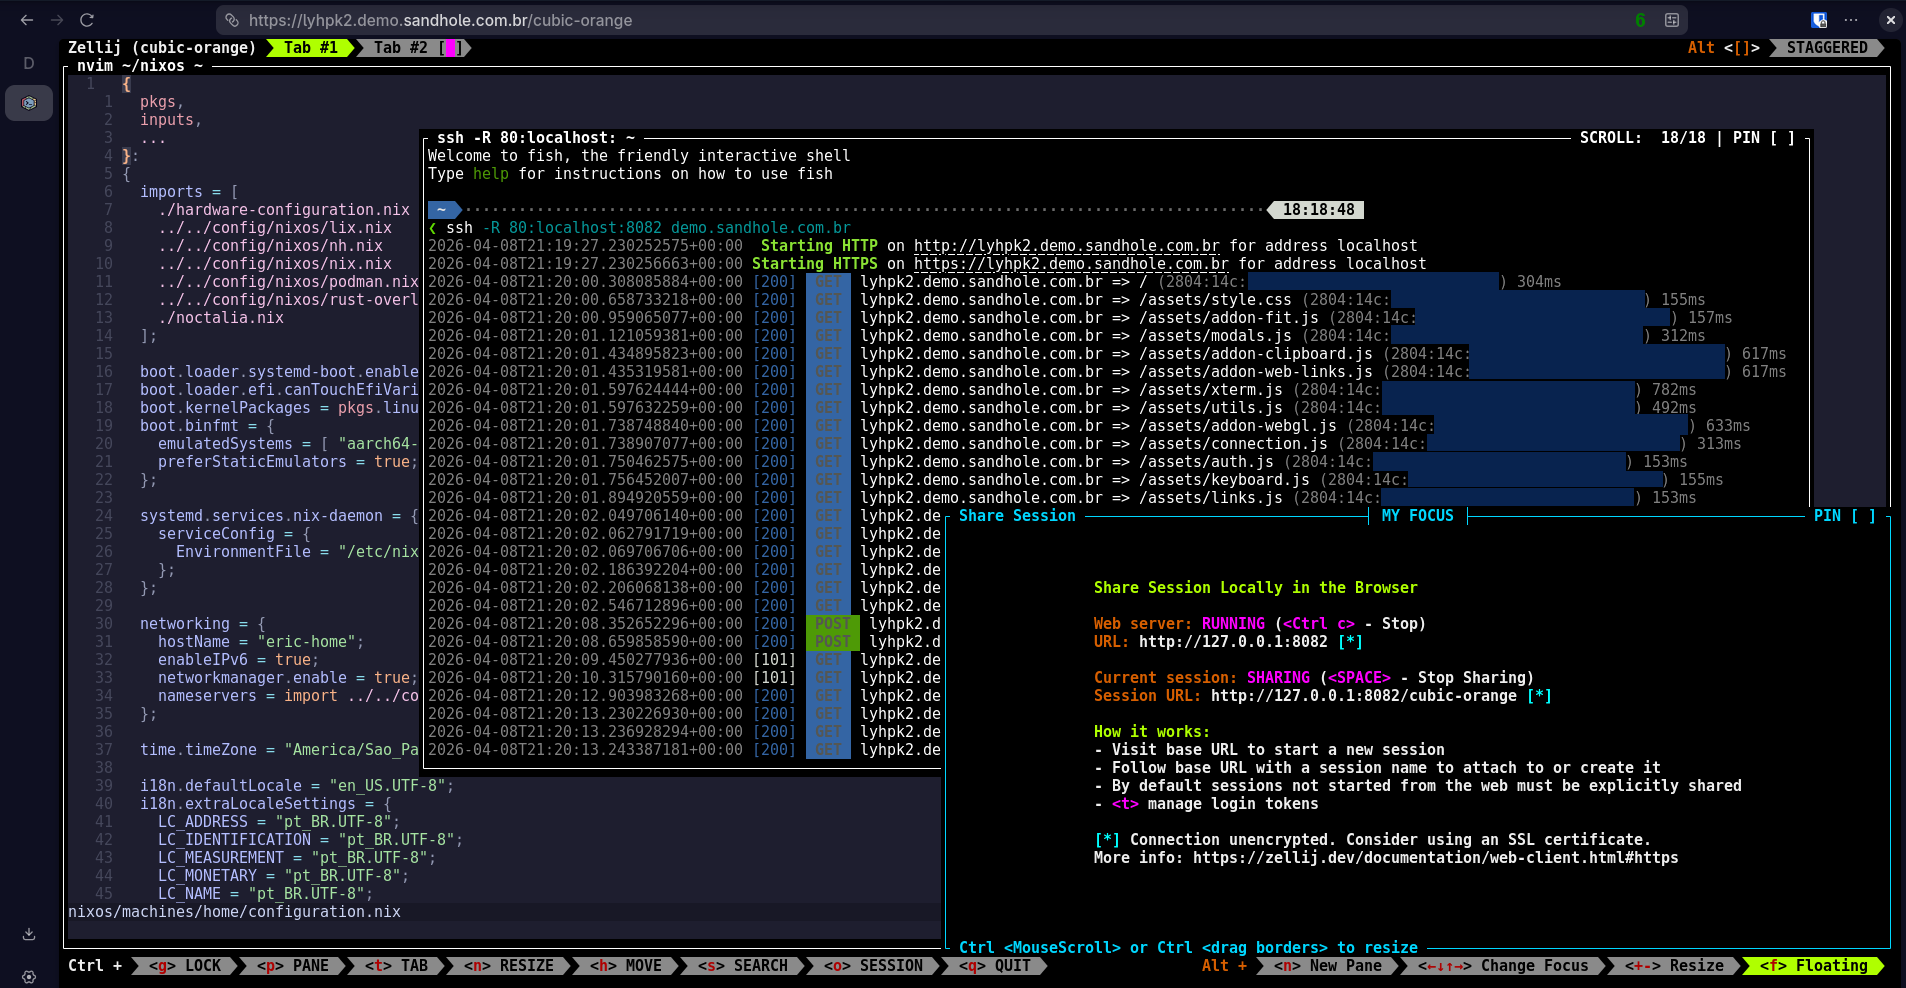1906x988 pixels.
Task: Toggle the Floating panes indicator
Action: point(1813,966)
